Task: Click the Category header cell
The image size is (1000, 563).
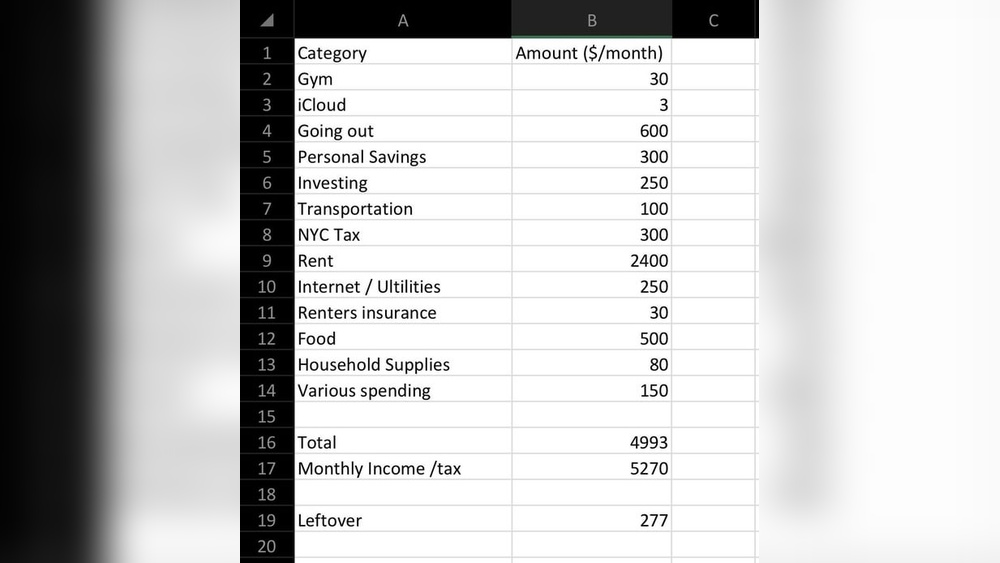Action: [402, 53]
